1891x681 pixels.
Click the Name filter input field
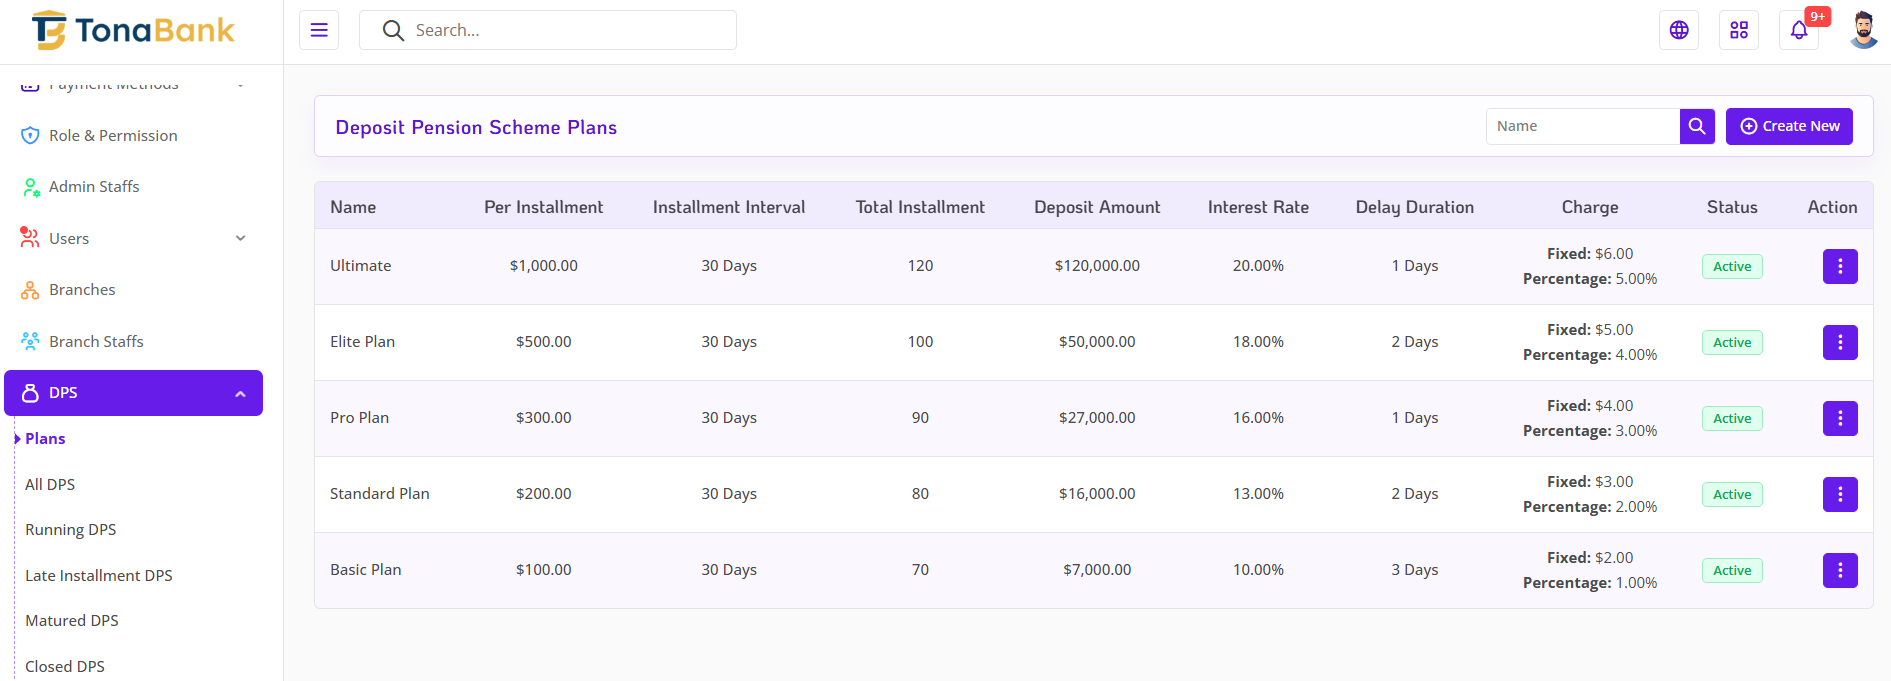coord(1582,126)
